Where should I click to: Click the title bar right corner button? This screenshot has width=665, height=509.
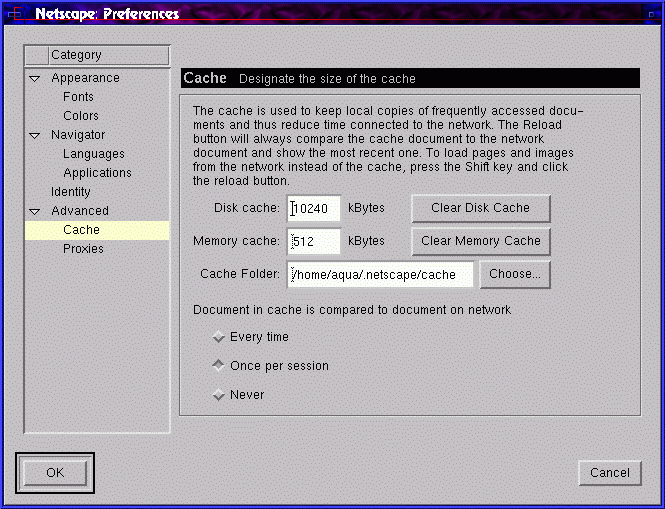click(x=651, y=14)
